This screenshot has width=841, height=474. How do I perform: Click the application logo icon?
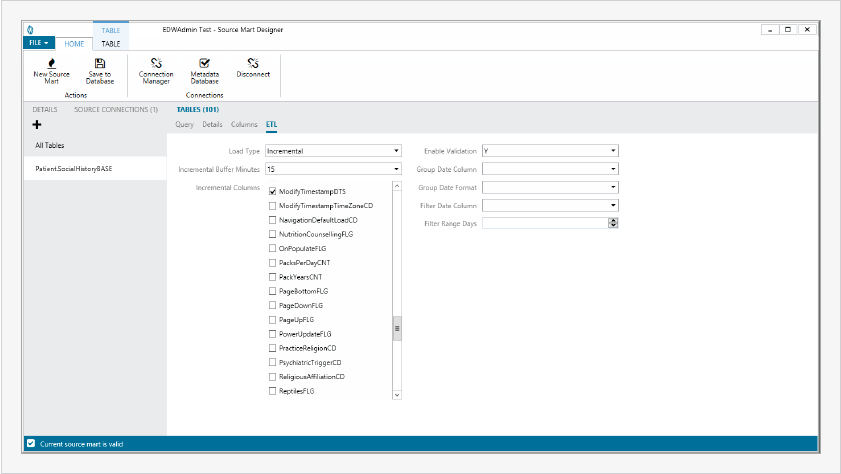pos(31,30)
